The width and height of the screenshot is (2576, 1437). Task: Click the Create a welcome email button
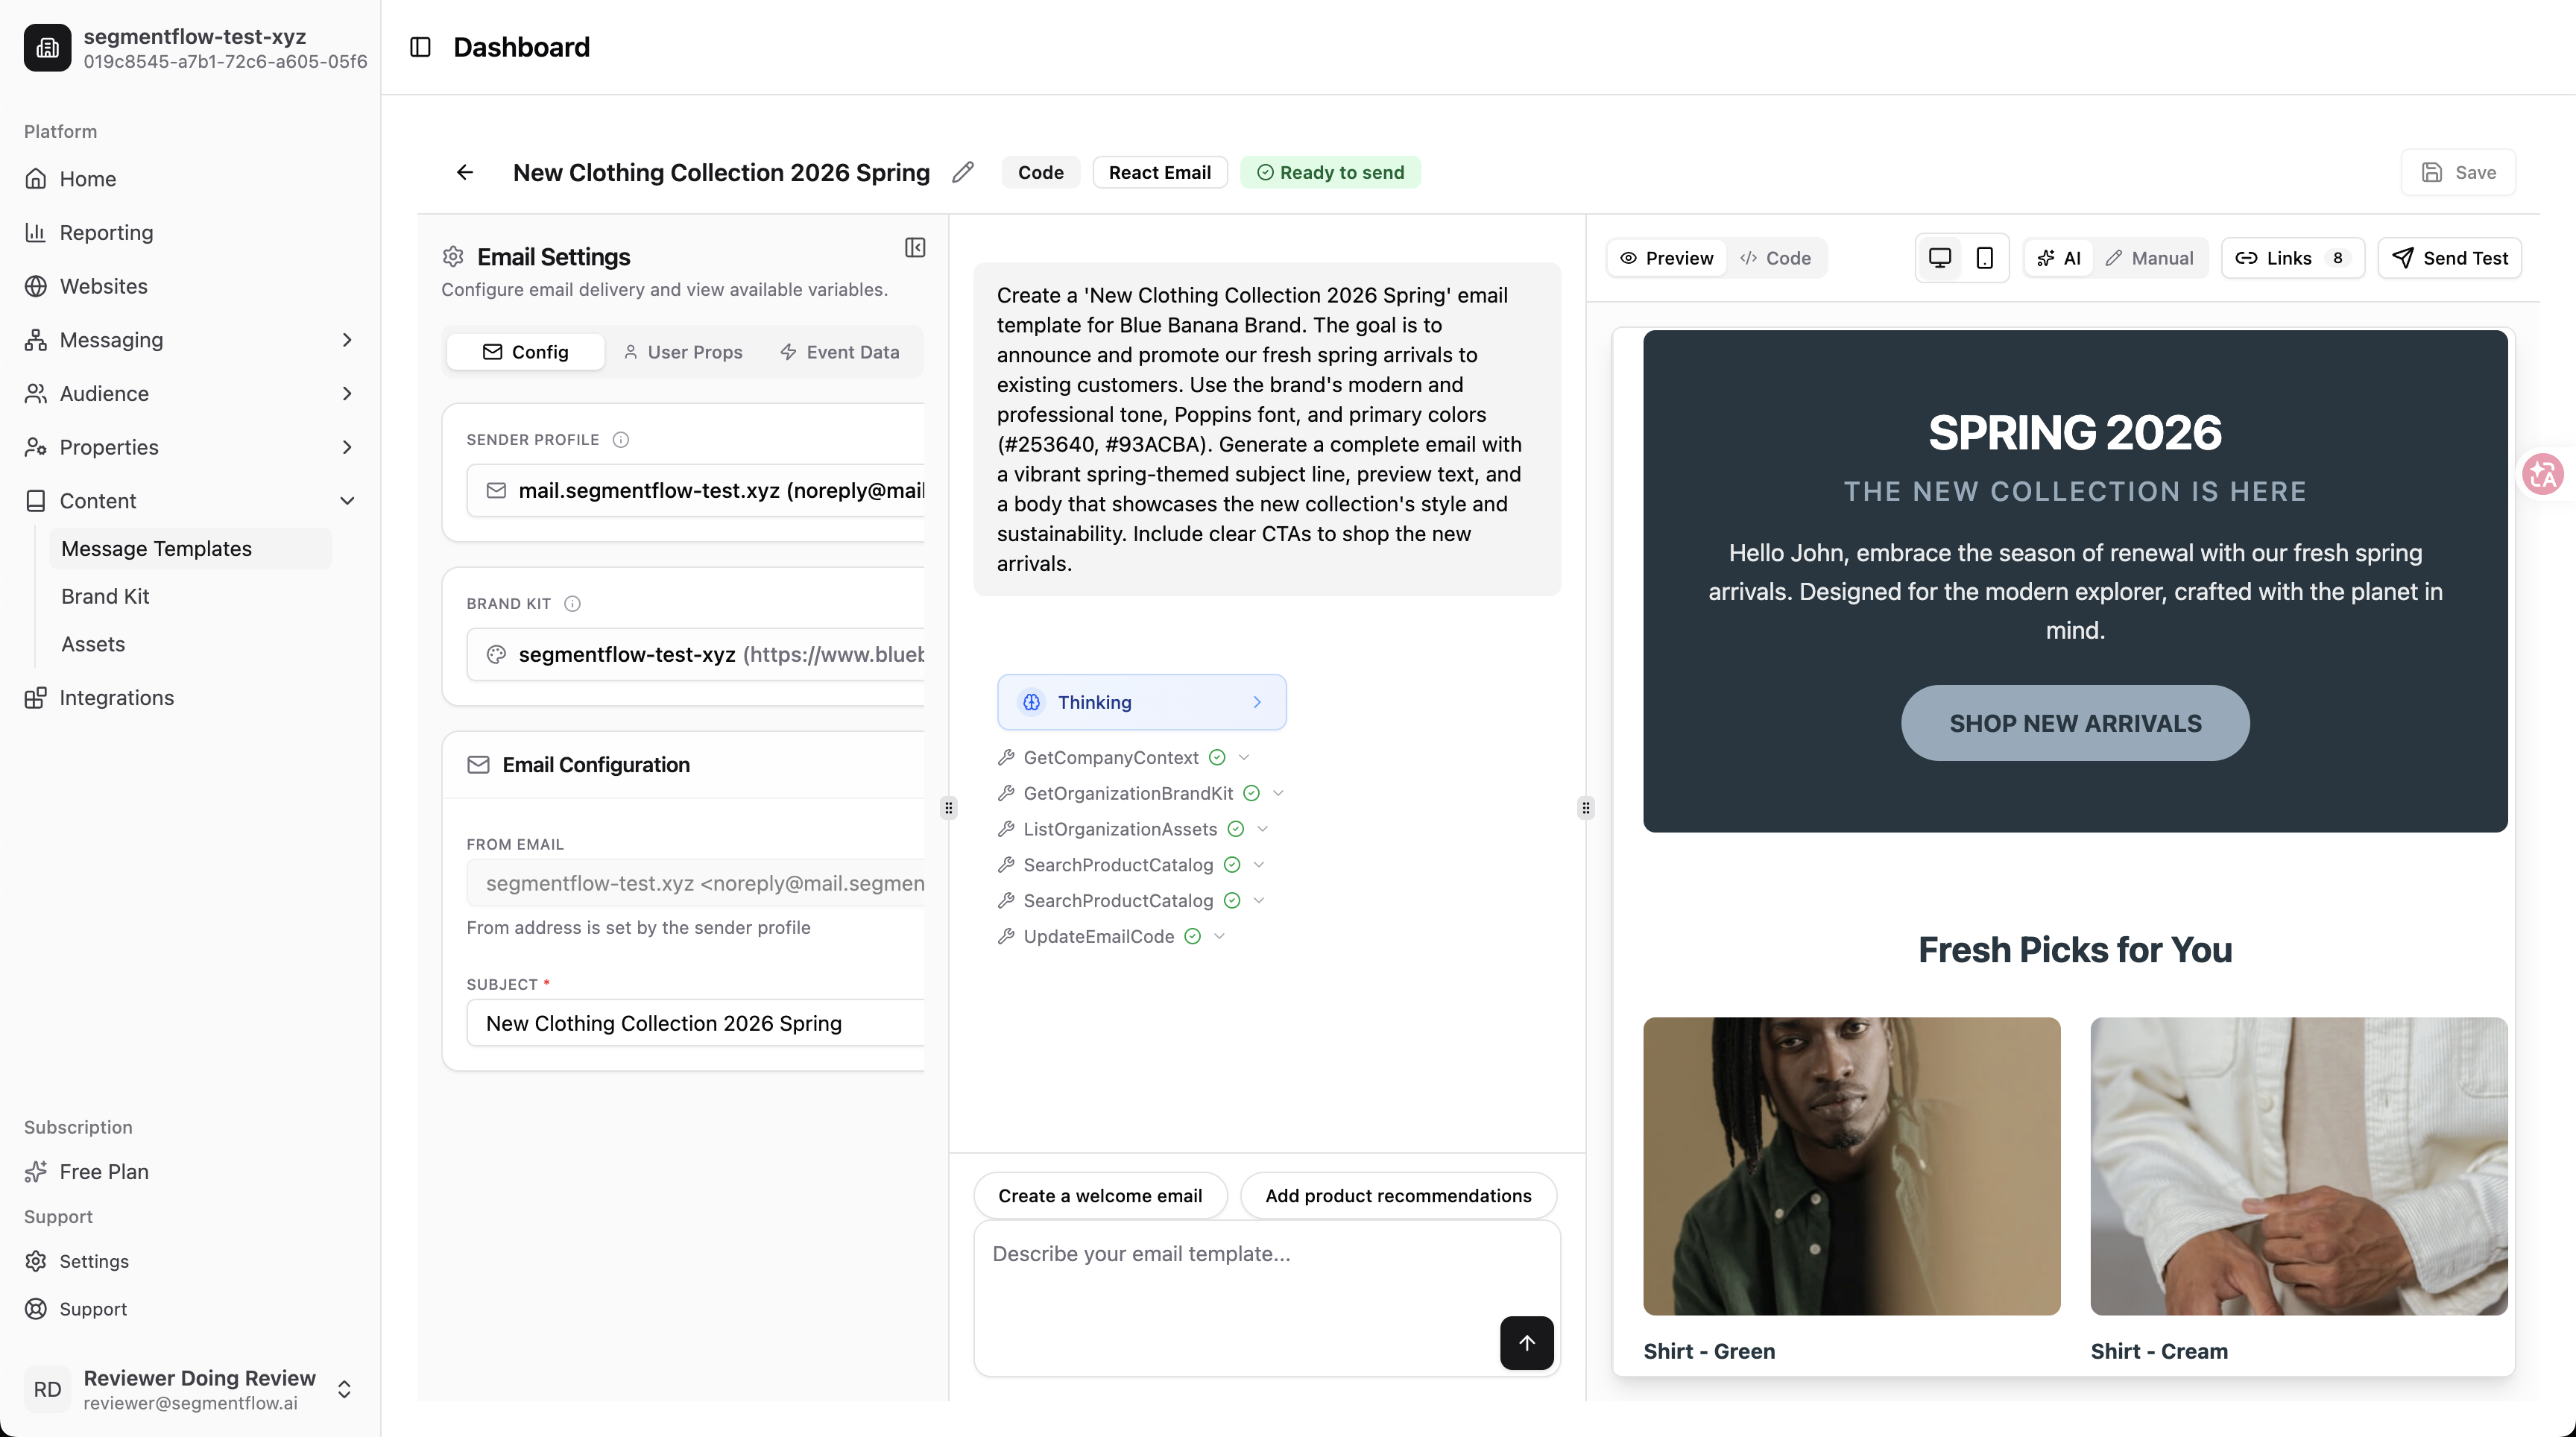click(1100, 1195)
